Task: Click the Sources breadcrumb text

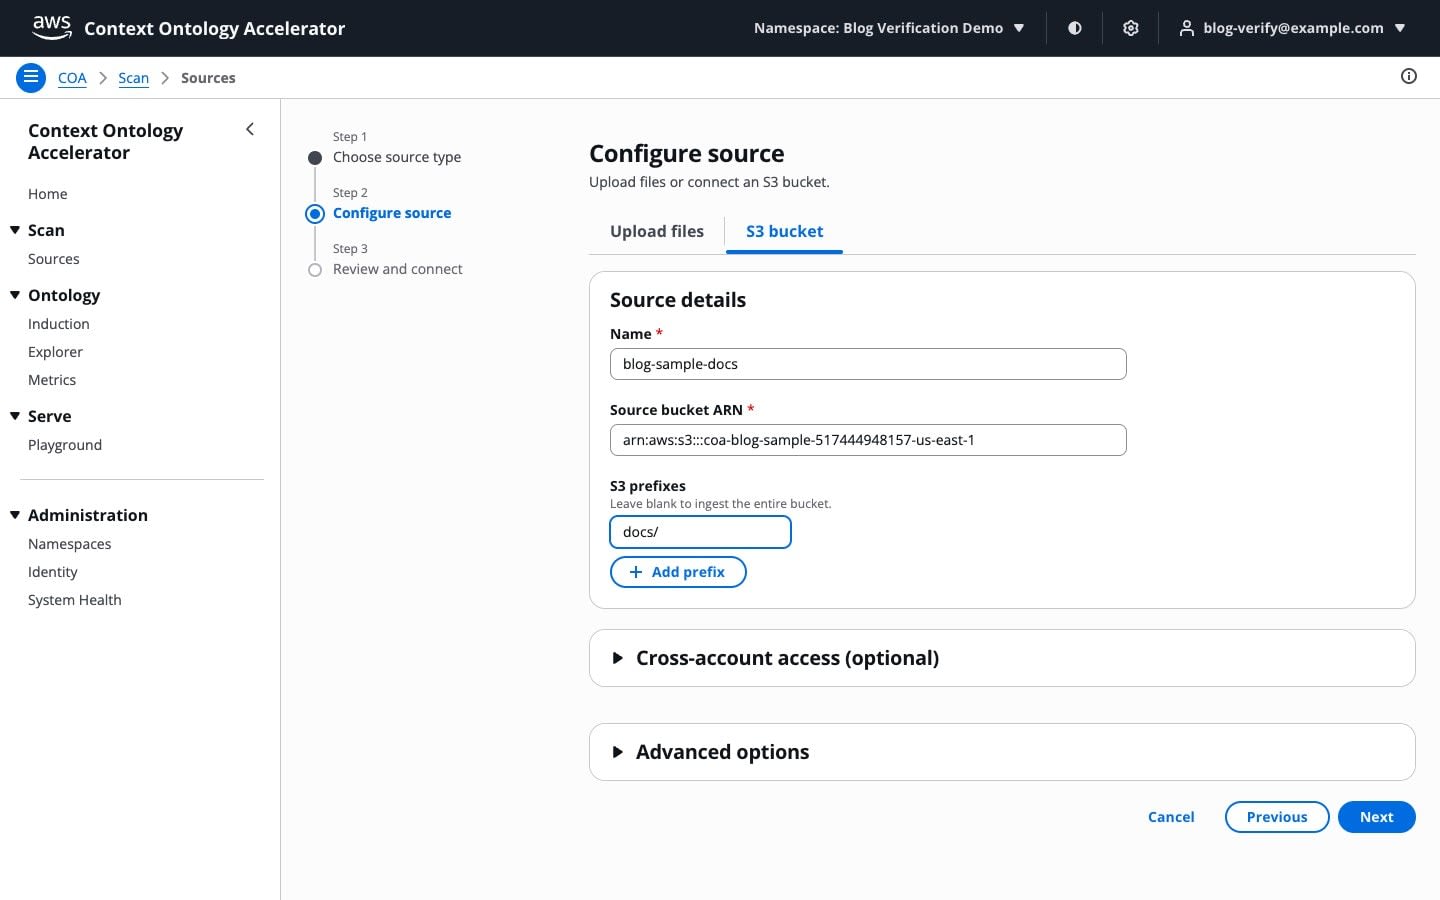Action: click(x=208, y=78)
